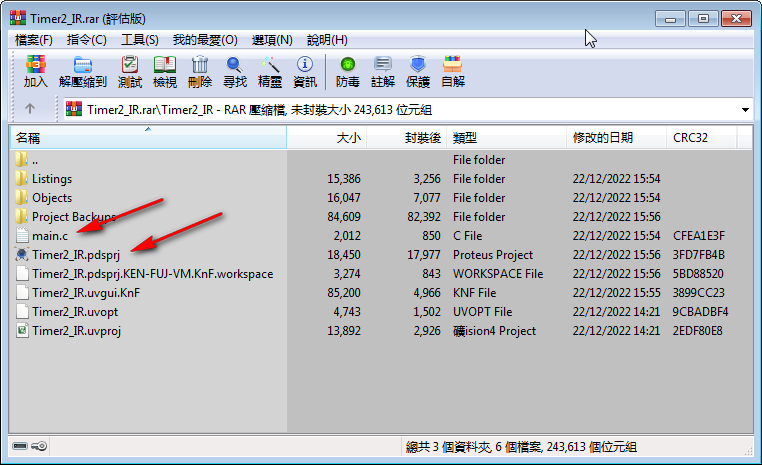Click the 解壓縮到 (Extract to) icon
762x465 pixels.
click(83, 64)
